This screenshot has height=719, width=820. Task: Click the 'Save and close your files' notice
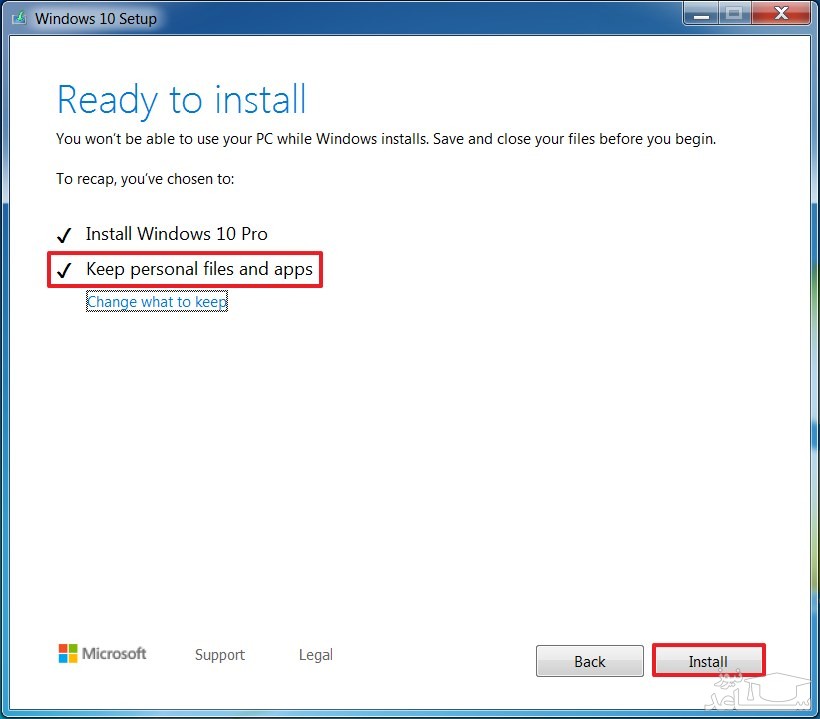pos(385,139)
